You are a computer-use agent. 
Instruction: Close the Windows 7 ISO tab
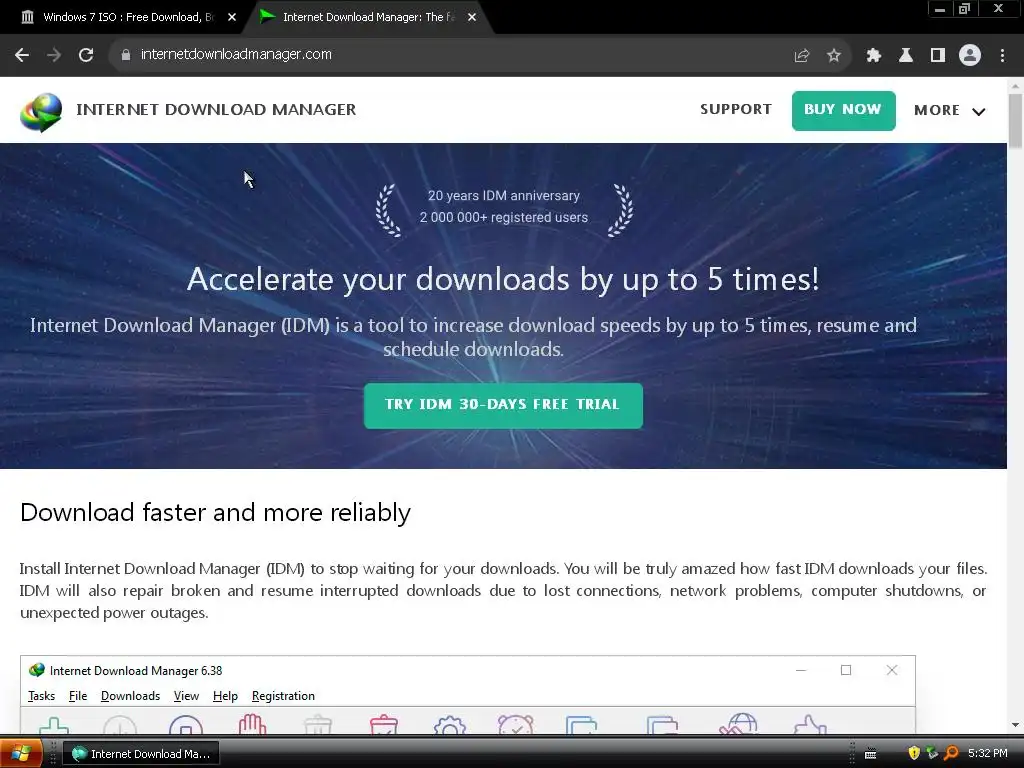pos(232,17)
